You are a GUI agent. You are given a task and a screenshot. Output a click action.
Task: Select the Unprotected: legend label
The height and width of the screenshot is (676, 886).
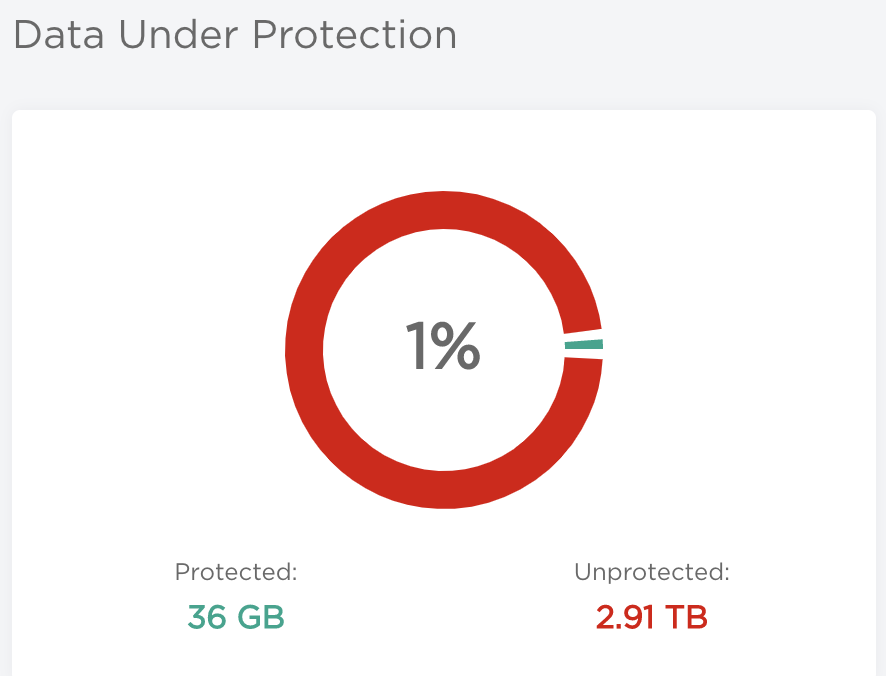tap(652, 572)
